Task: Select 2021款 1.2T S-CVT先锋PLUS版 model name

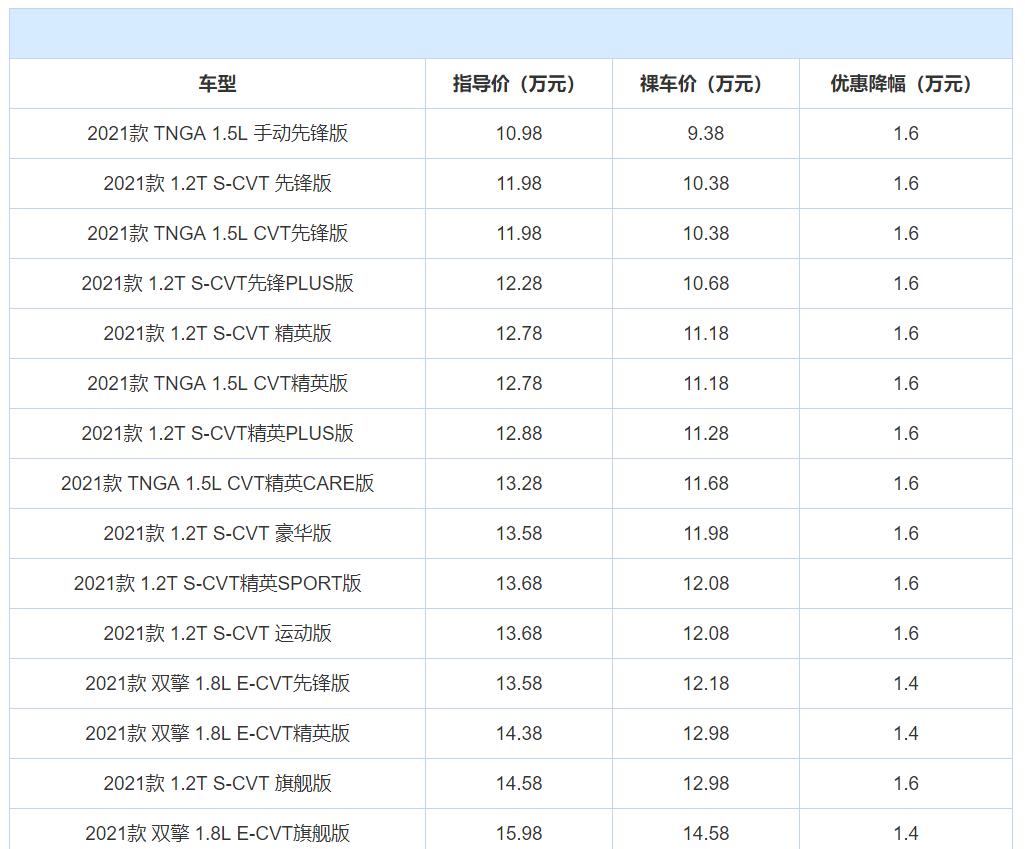Action: pyautogui.click(x=217, y=284)
